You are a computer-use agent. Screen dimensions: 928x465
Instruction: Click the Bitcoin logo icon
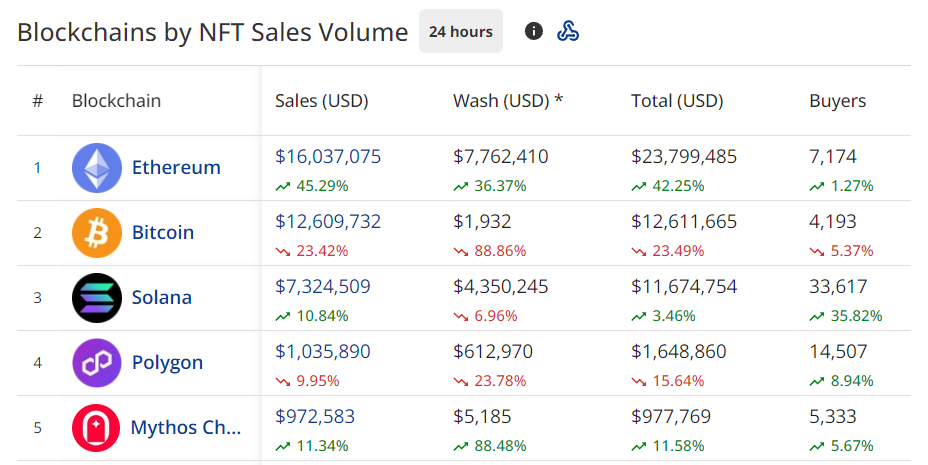pos(97,232)
